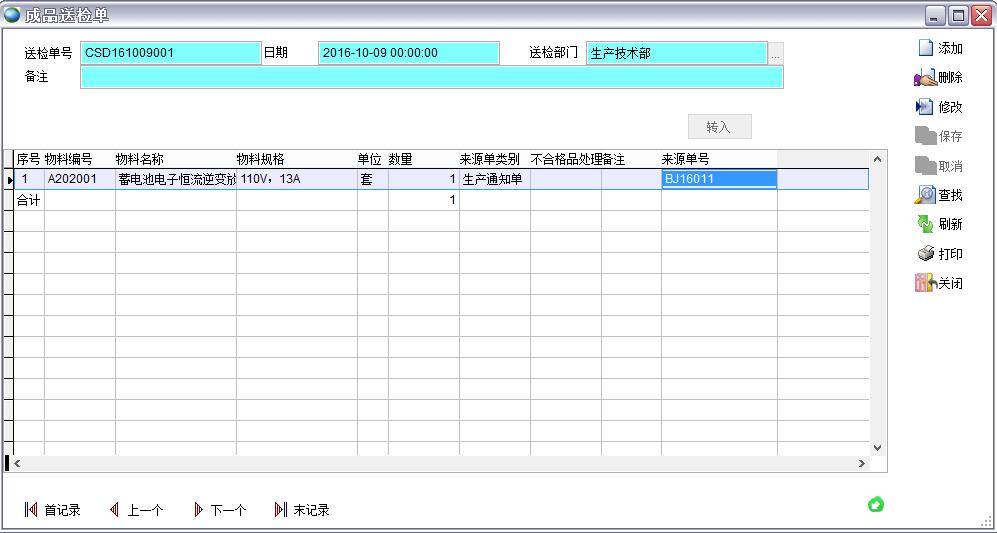Click the Delete (删除) icon

925,77
